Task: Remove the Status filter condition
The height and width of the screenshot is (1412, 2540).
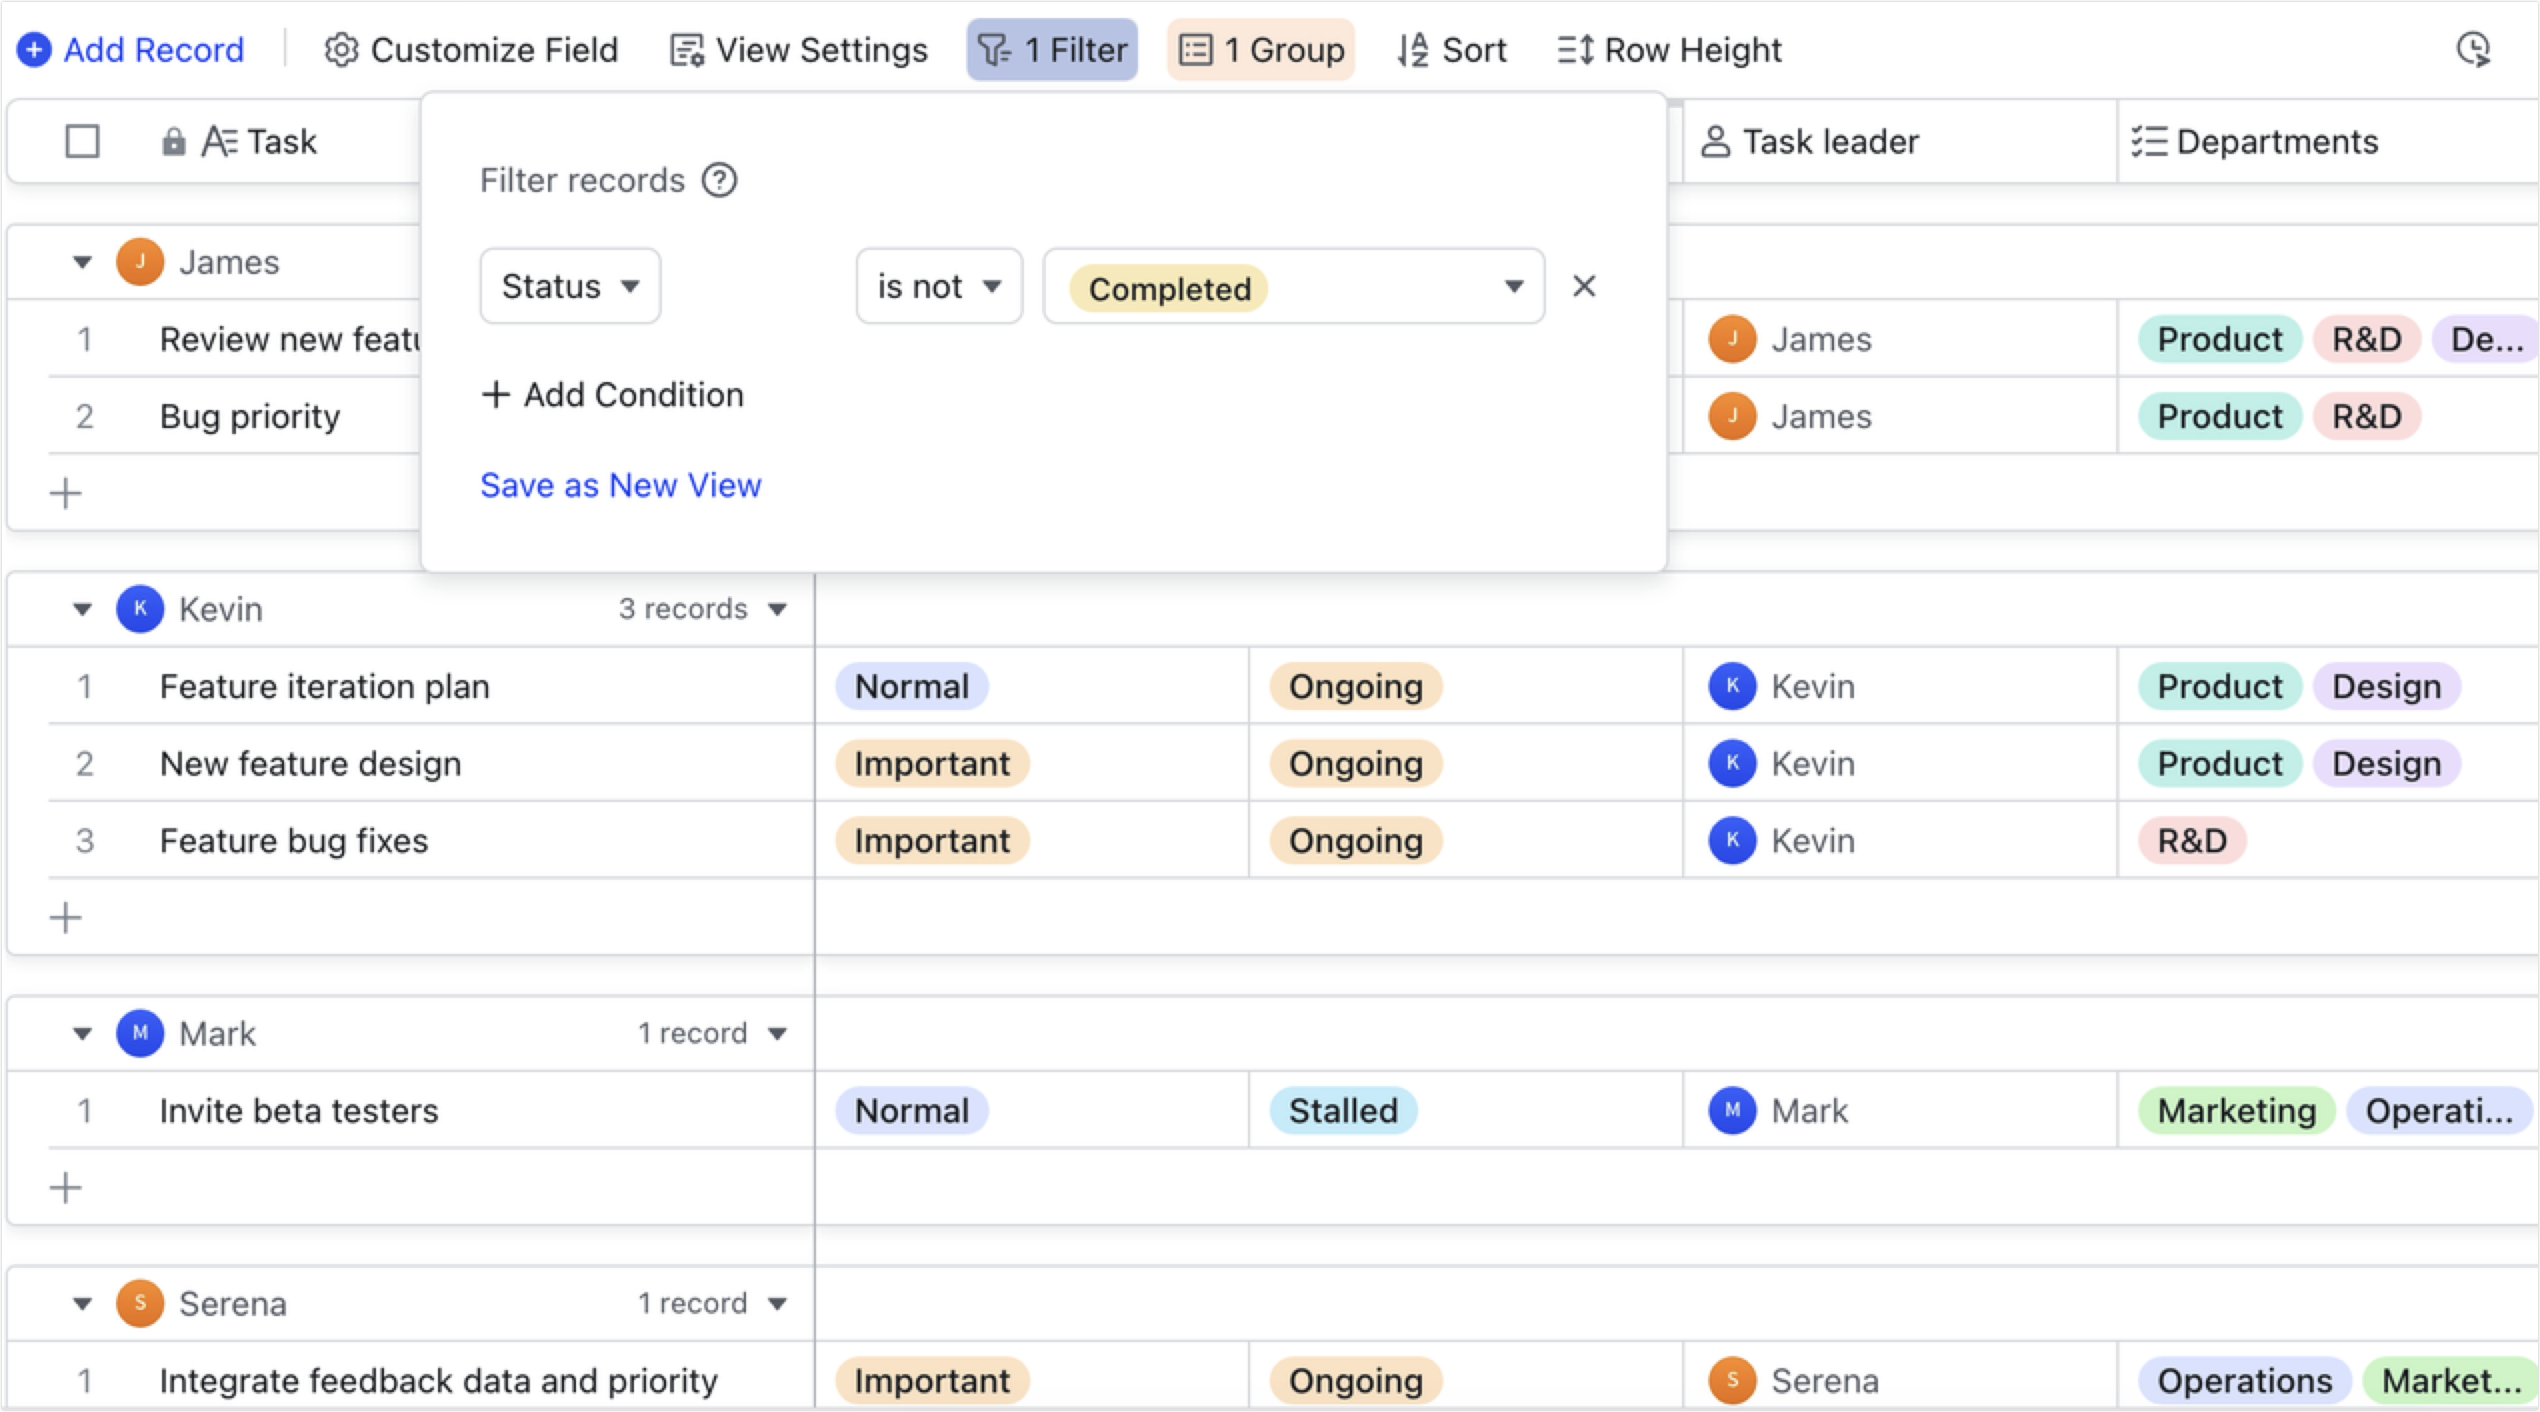Action: click(1584, 286)
